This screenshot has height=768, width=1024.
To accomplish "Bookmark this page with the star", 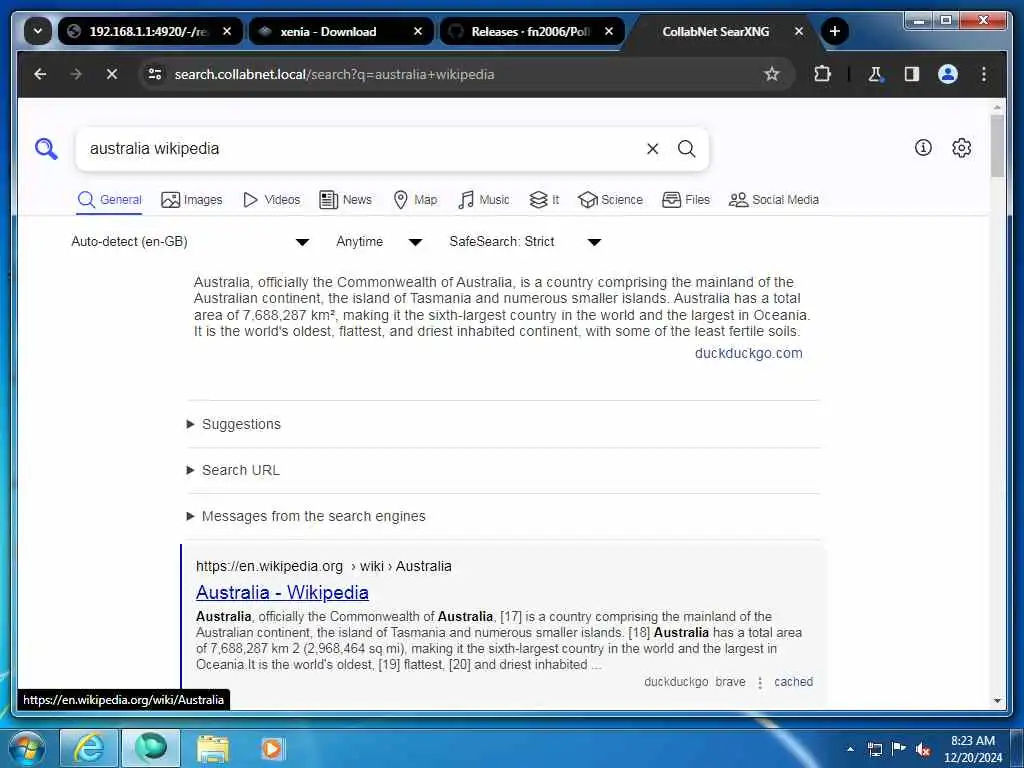I will [x=772, y=74].
